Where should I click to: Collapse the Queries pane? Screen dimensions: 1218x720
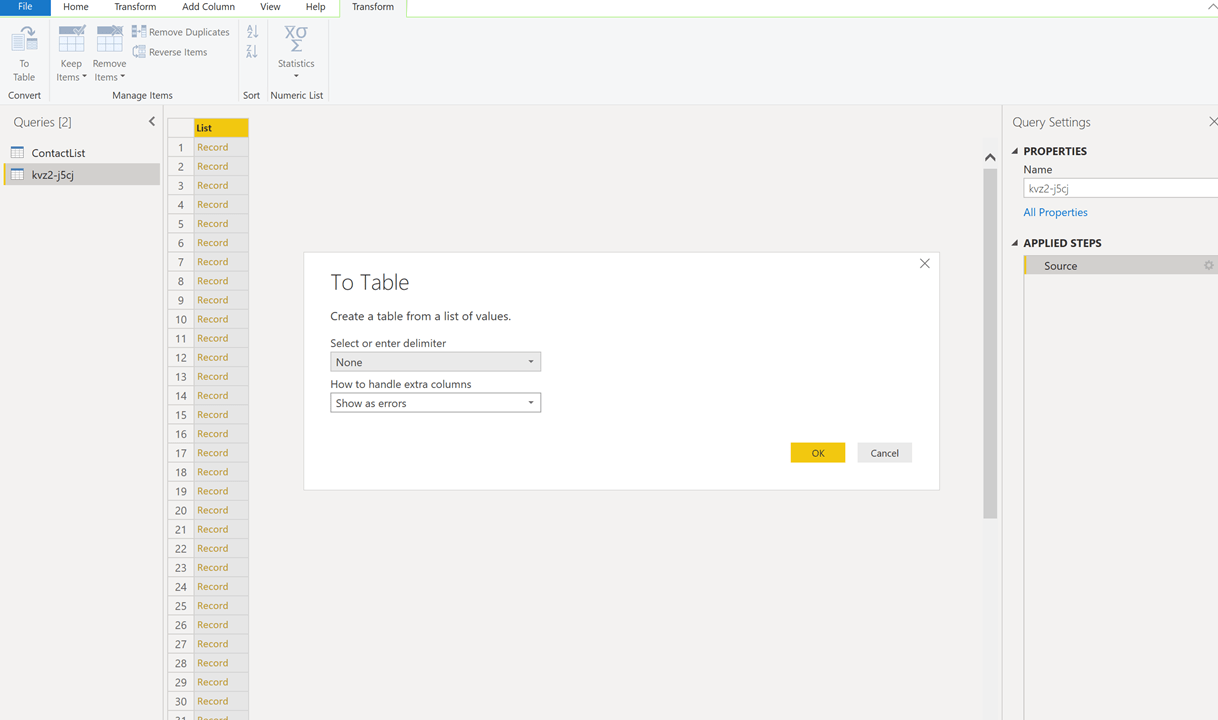(x=152, y=122)
